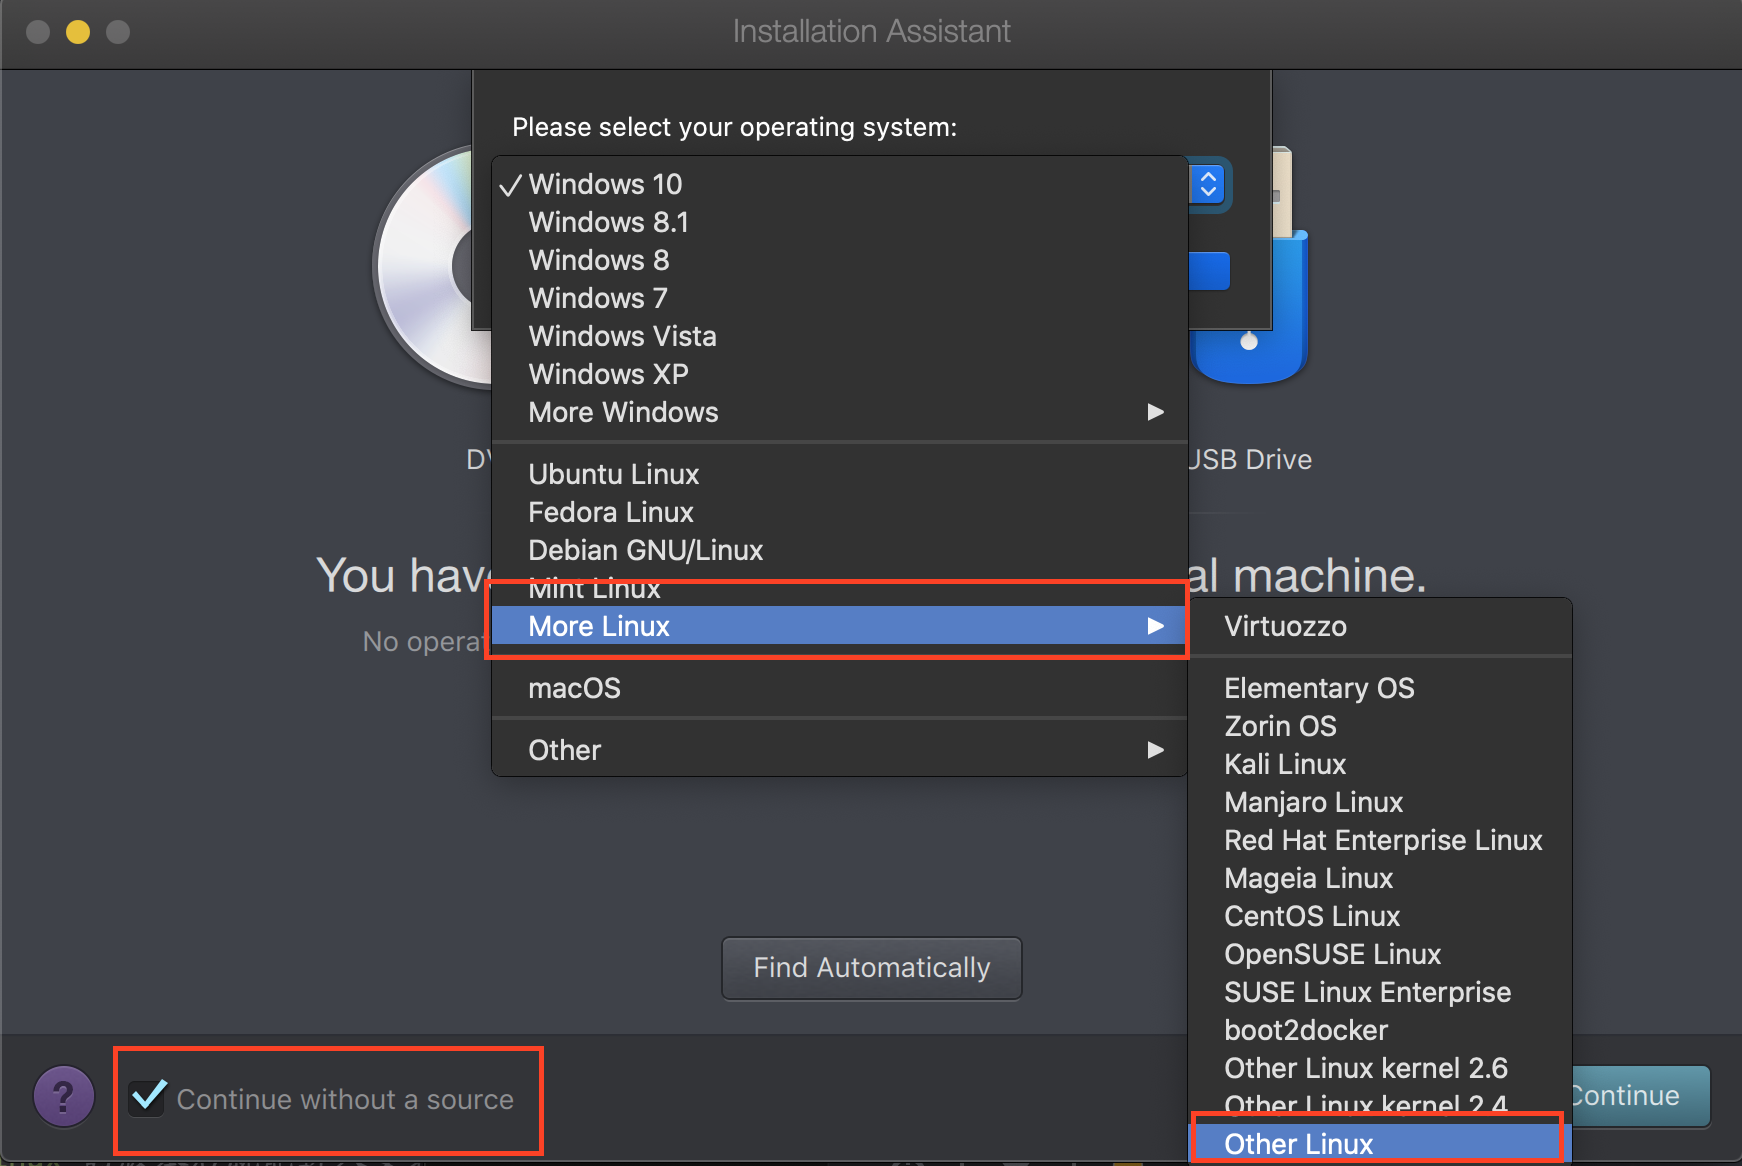Select Debian GNU/Linux
The image size is (1742, 1166).
click(x=839, y=550)
